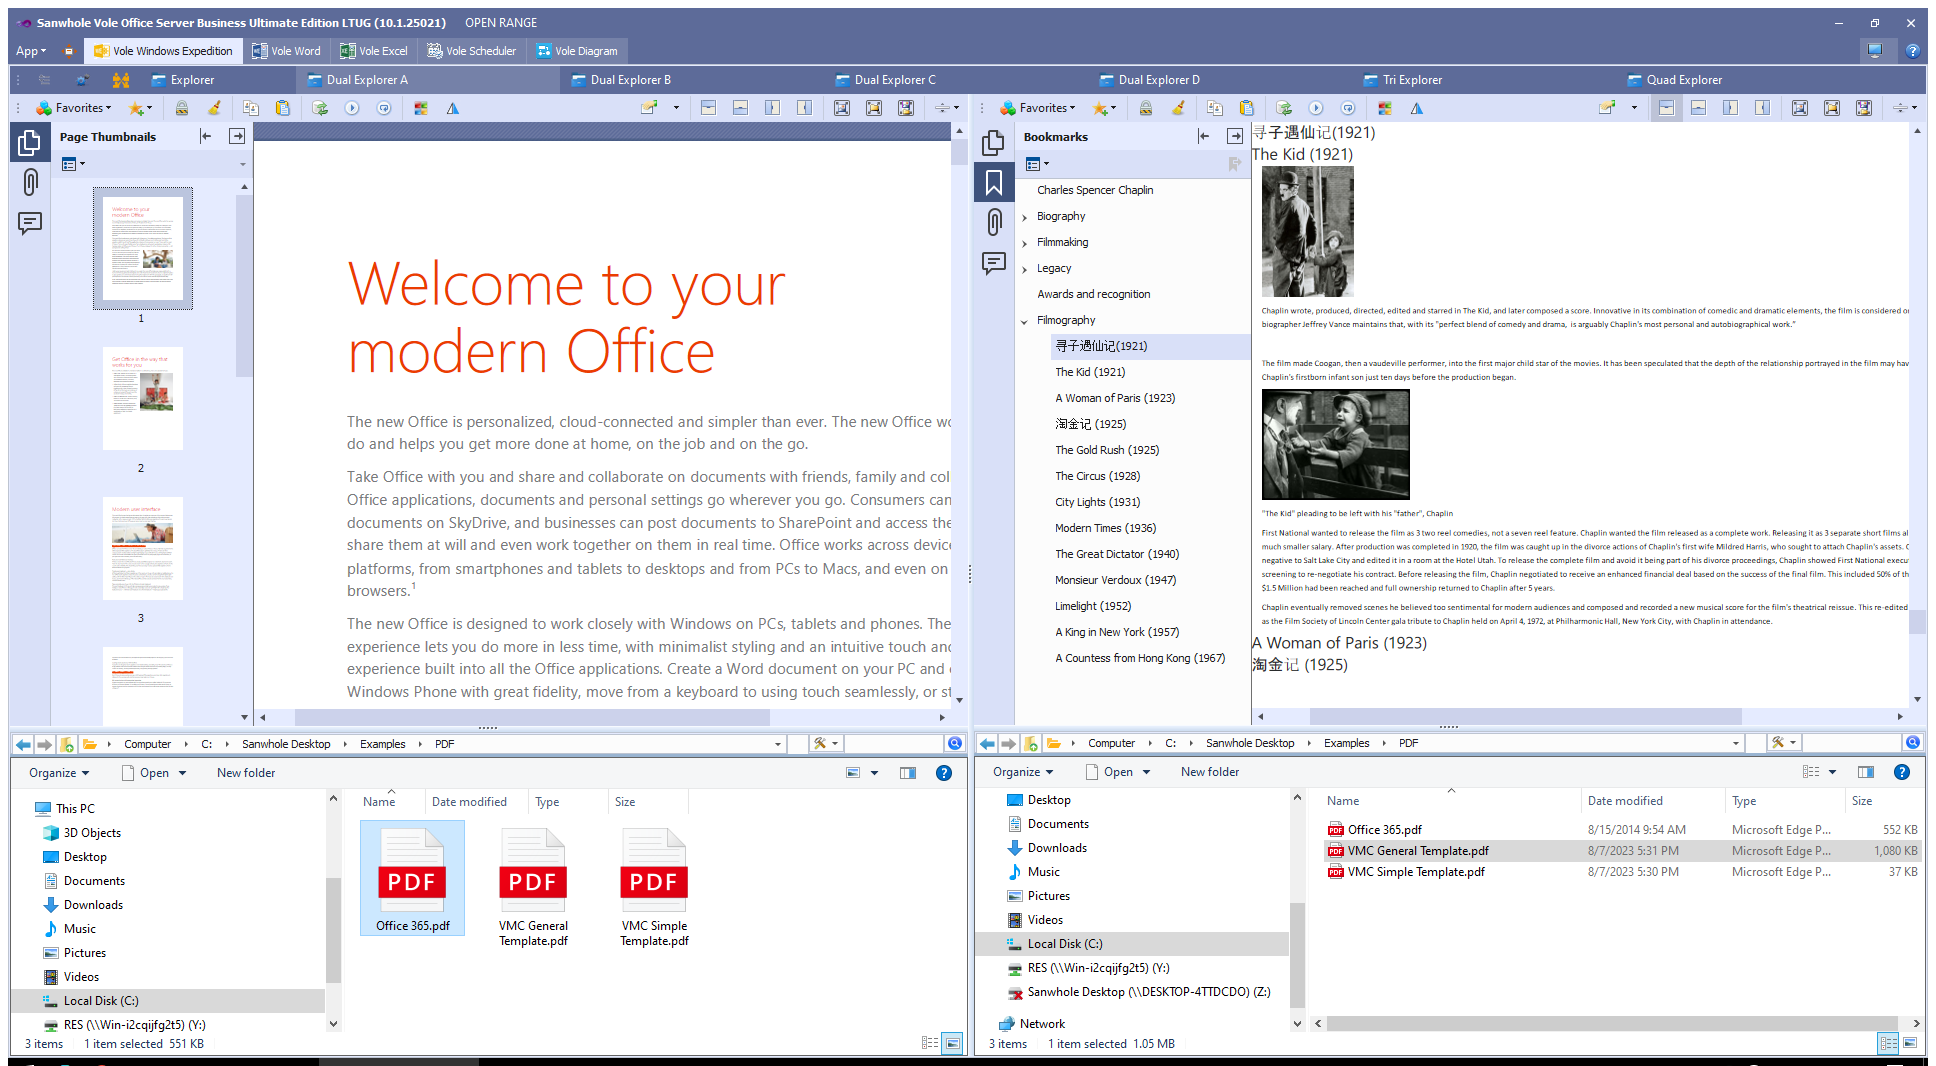Switch to Vole Word tab
1936x1066 pixels.
point(286,51)
